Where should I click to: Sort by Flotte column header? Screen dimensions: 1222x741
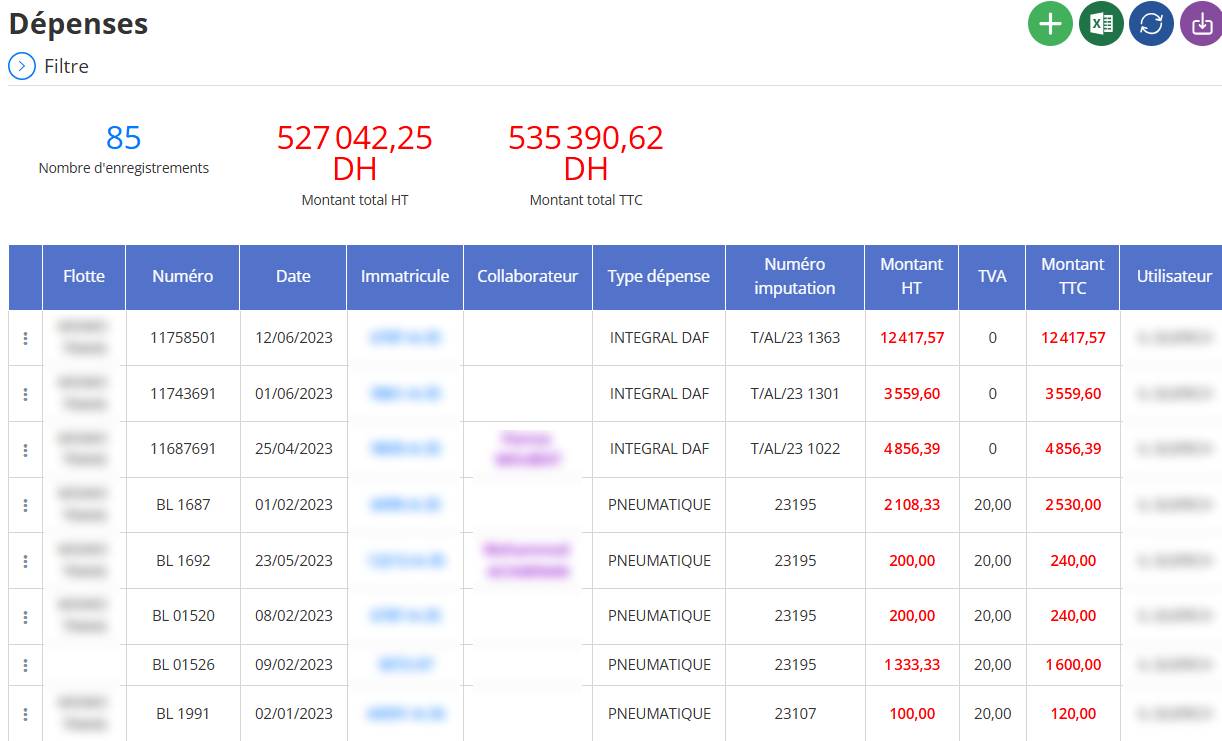click(84, 277)
